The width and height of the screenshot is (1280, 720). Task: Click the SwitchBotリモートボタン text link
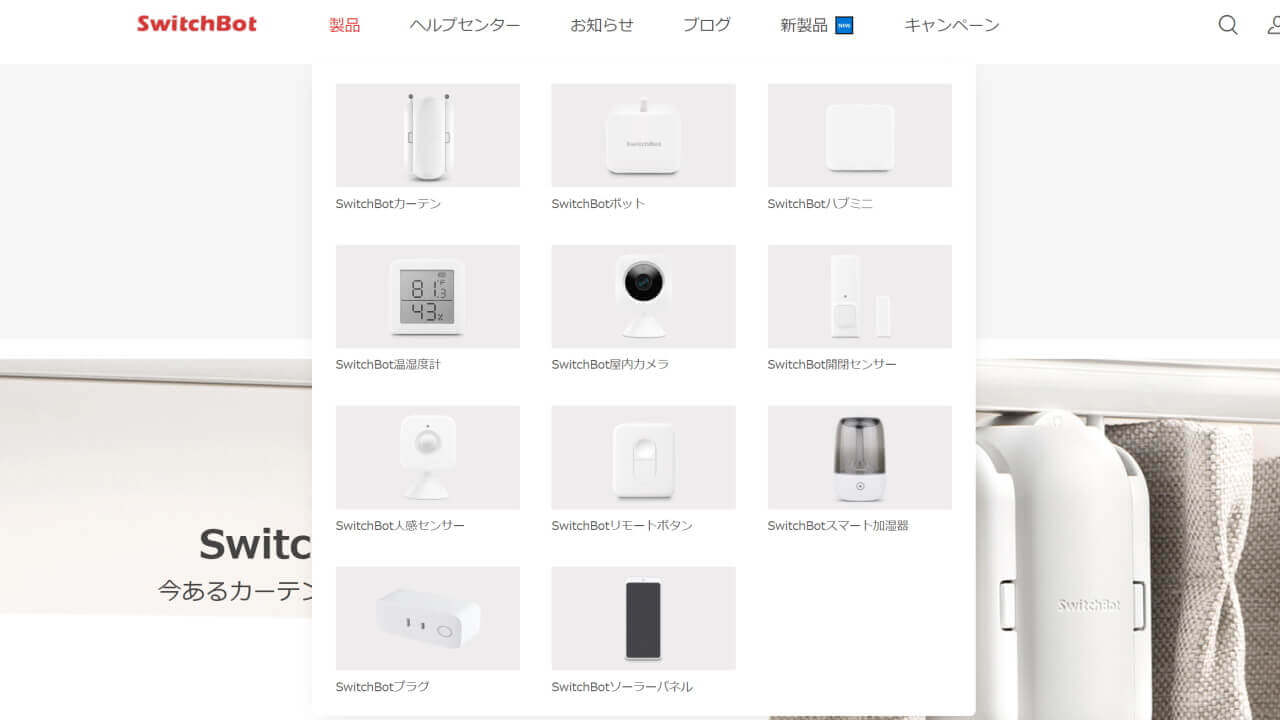point(622,526)
